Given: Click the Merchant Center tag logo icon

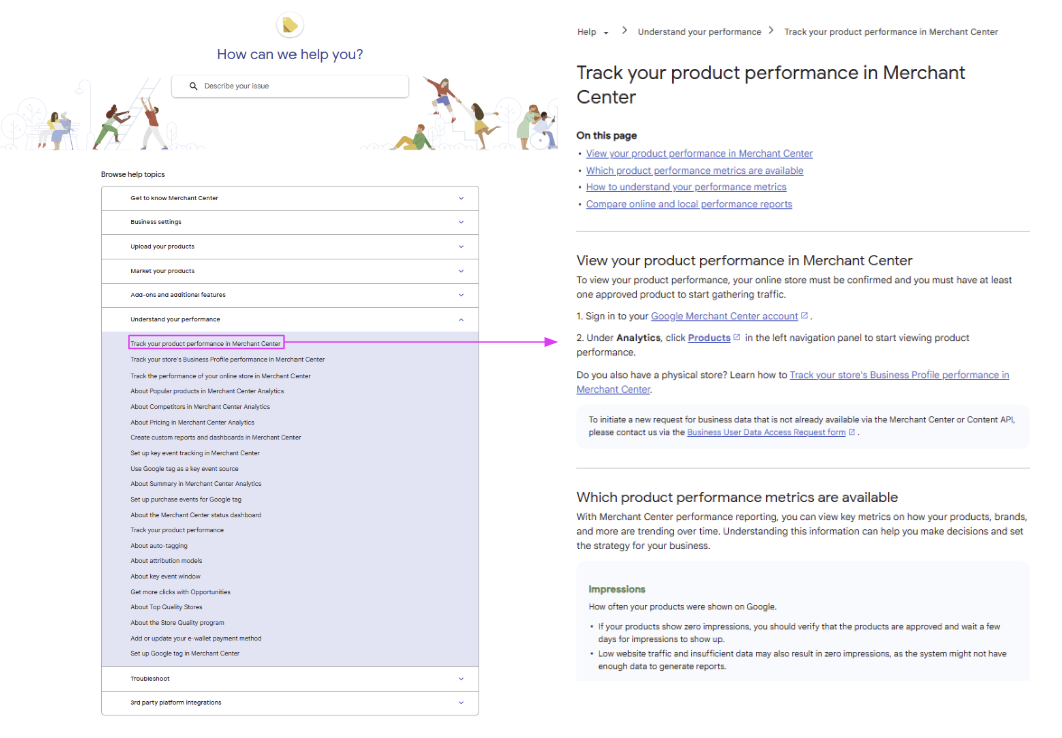Looking at the screenshot, I should point(290,25).
